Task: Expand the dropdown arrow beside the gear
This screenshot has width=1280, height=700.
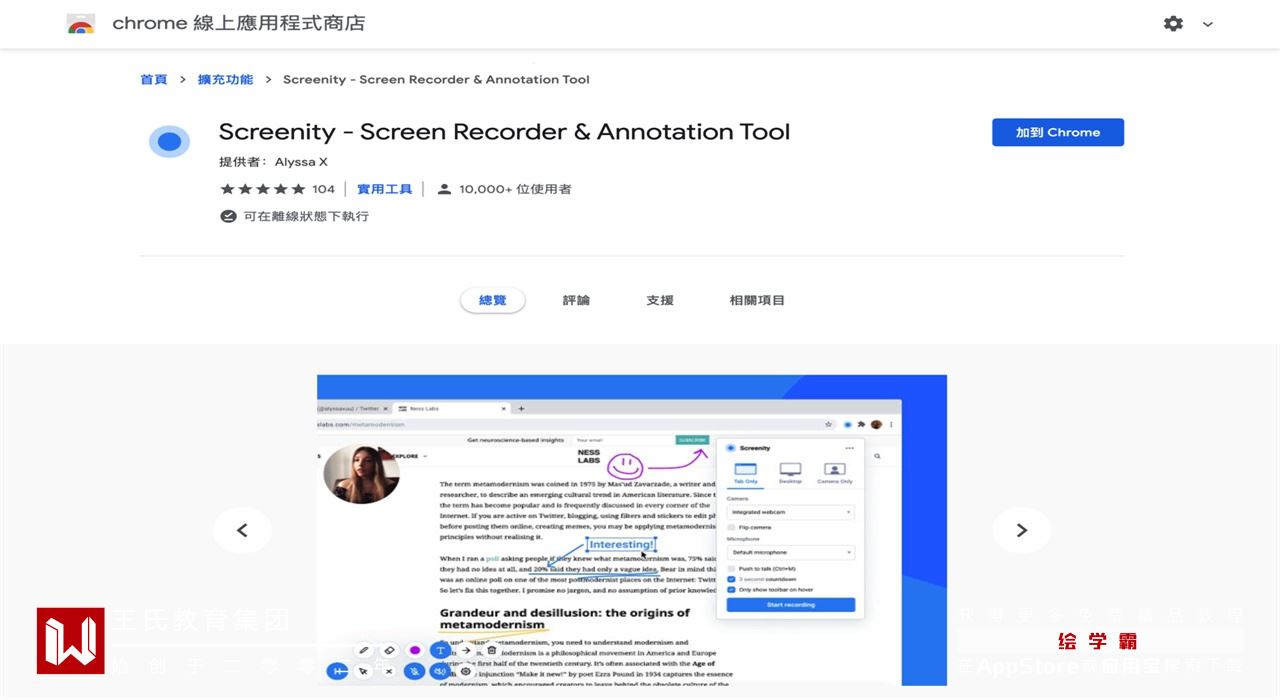Action: tap(1207, 24)
